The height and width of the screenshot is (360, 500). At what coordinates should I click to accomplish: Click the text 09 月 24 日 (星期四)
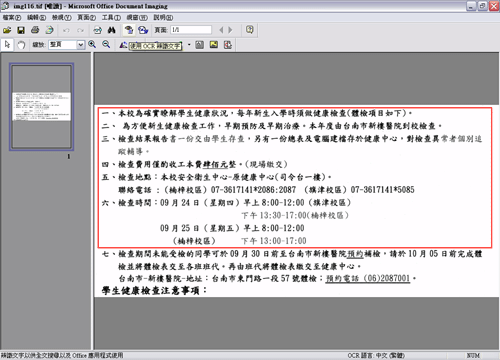(200, 202)
